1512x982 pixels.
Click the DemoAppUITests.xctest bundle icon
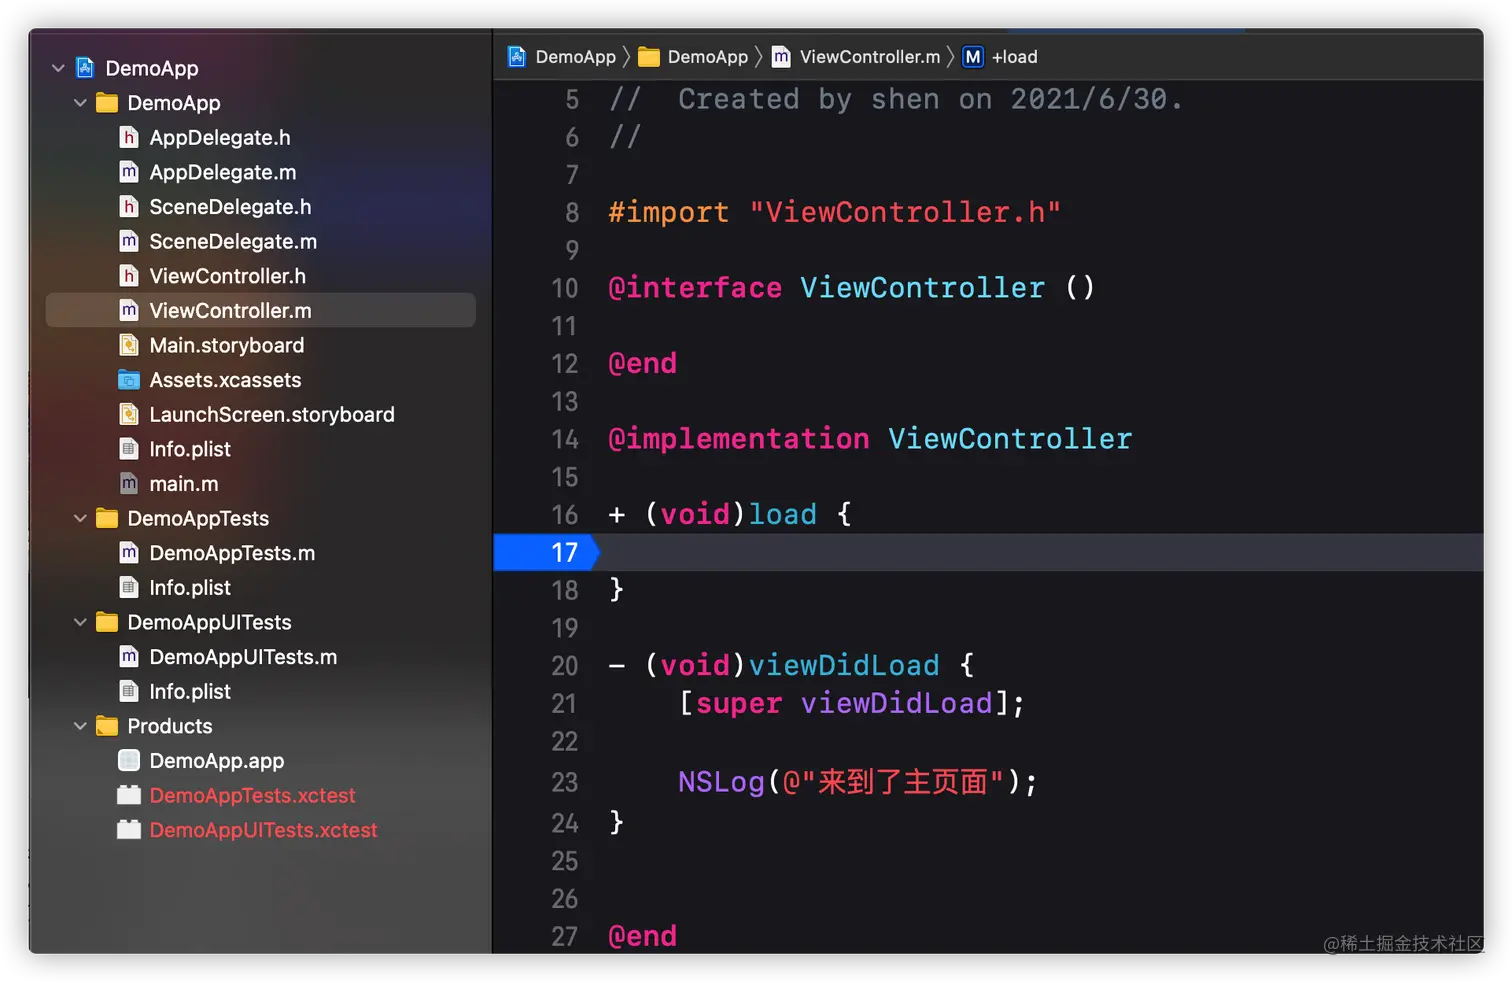[129, 830]
